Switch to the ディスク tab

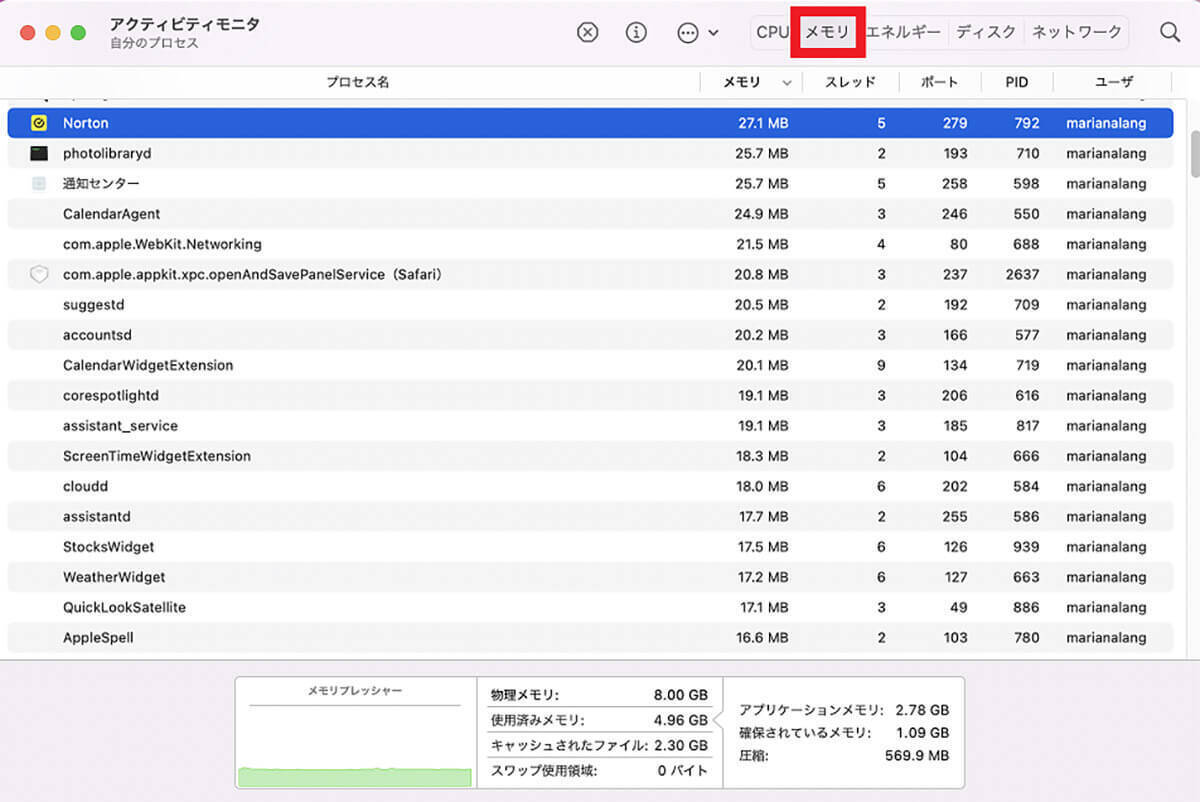point(986,32)
